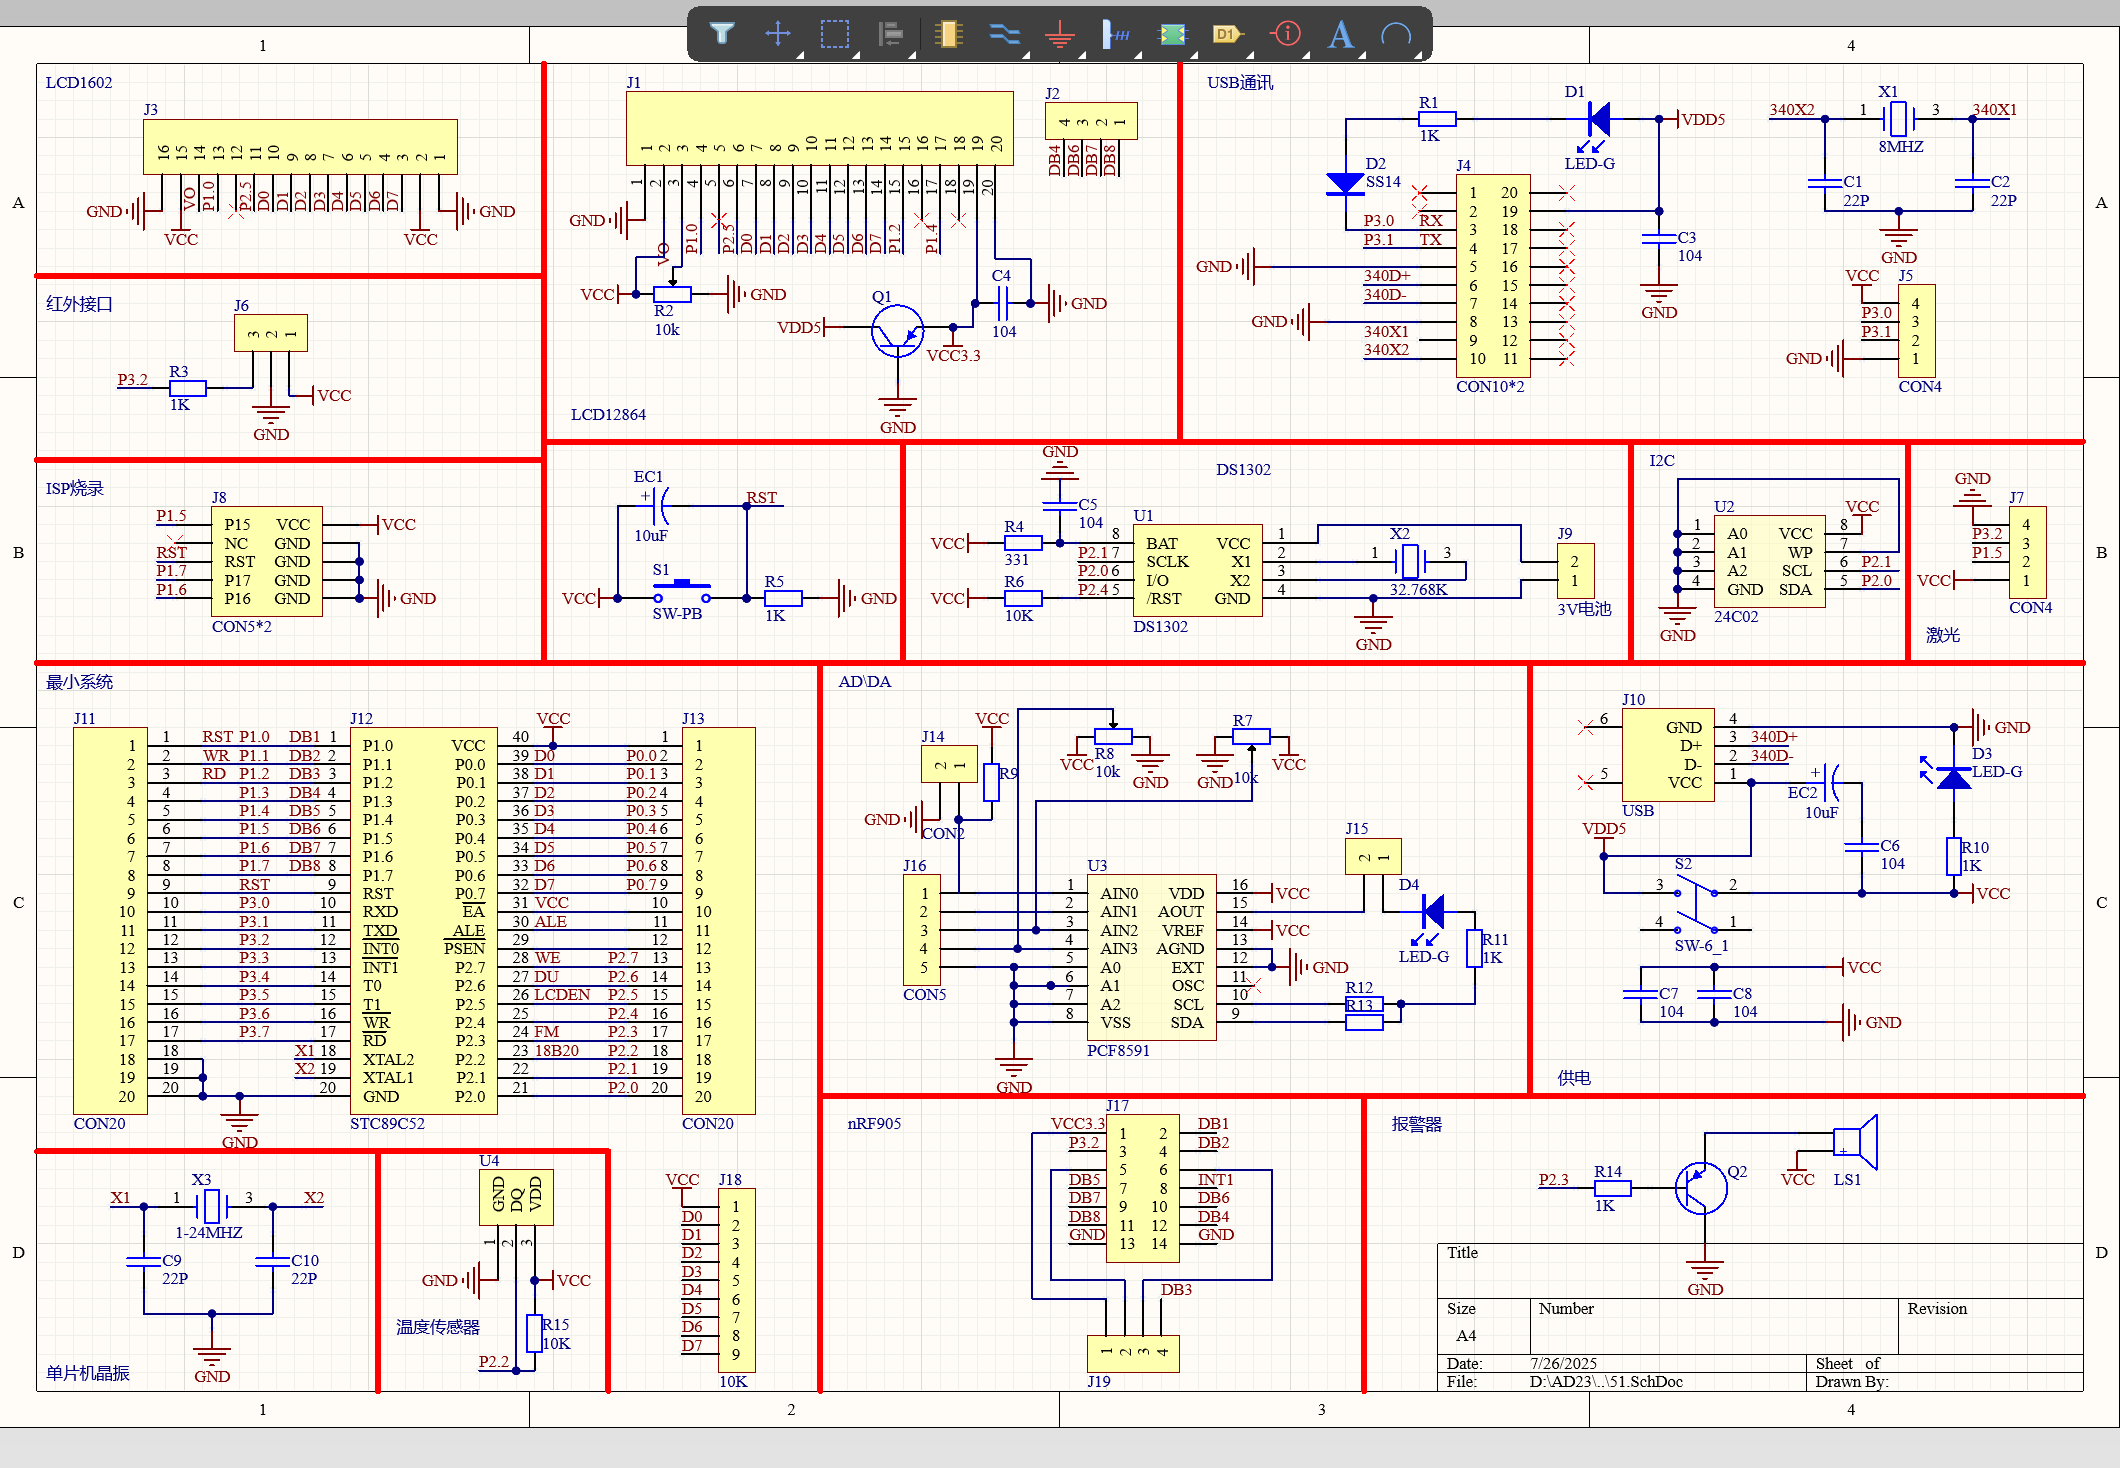Select the Move objects cross-arrow tool

click(x=778, y=34)
